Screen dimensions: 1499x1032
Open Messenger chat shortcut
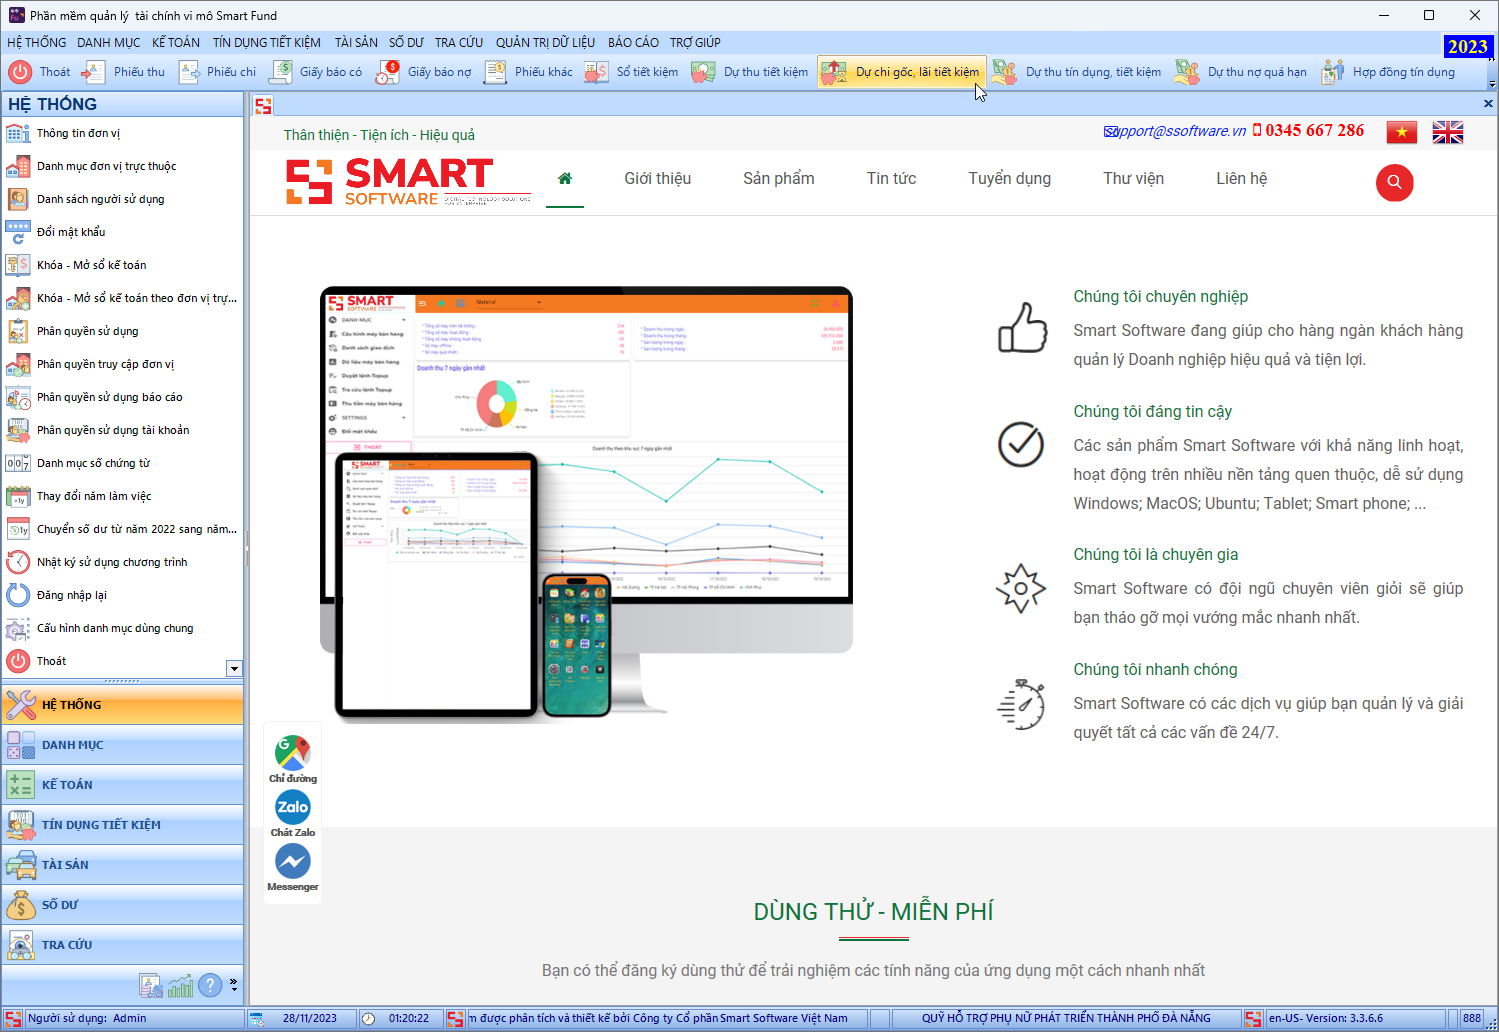click(293, 867)
